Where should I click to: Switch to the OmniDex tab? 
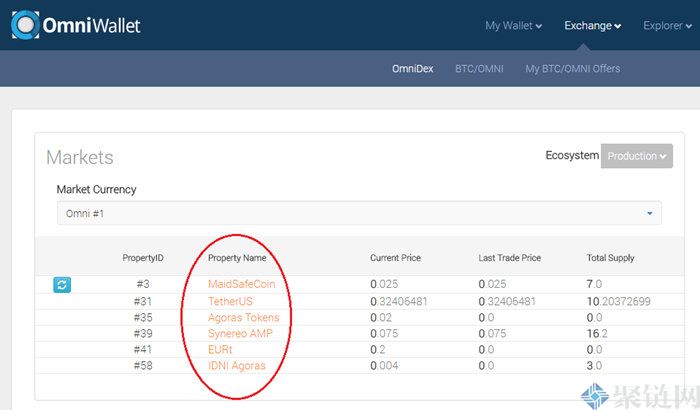[412, 69]
